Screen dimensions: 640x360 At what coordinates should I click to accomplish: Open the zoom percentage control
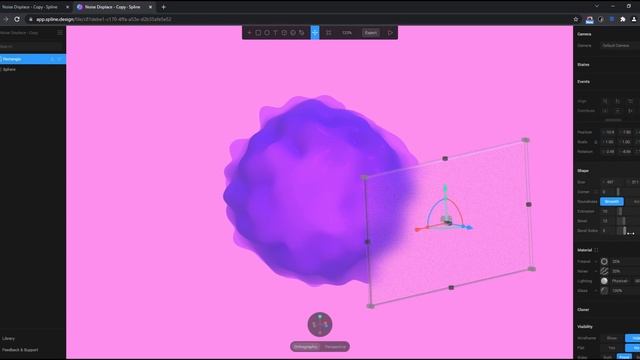pyautogui.click(x=347, y=33)
